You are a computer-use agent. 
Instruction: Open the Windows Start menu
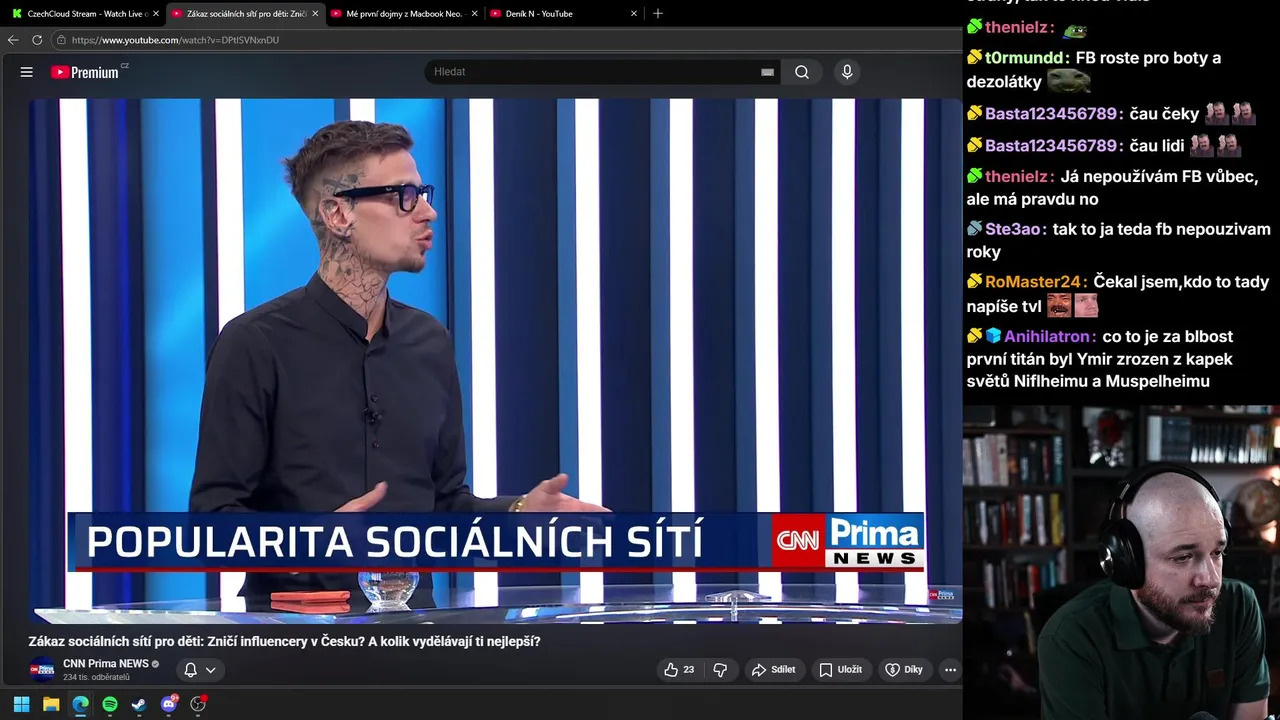coord(21,704)
